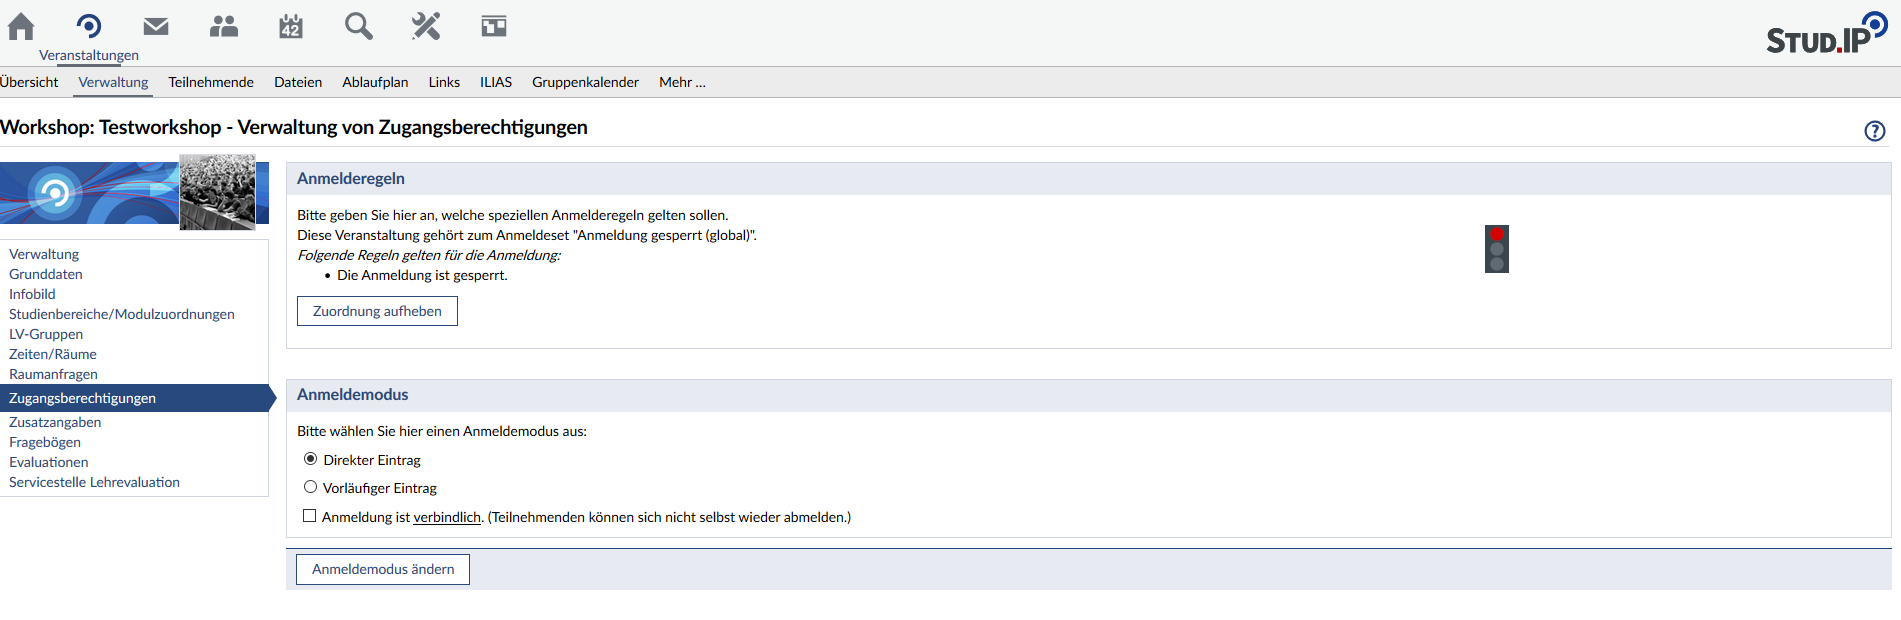
Task: Enable the Anmeldung ist verbindlich checkbox
Action: pos(310,516)
